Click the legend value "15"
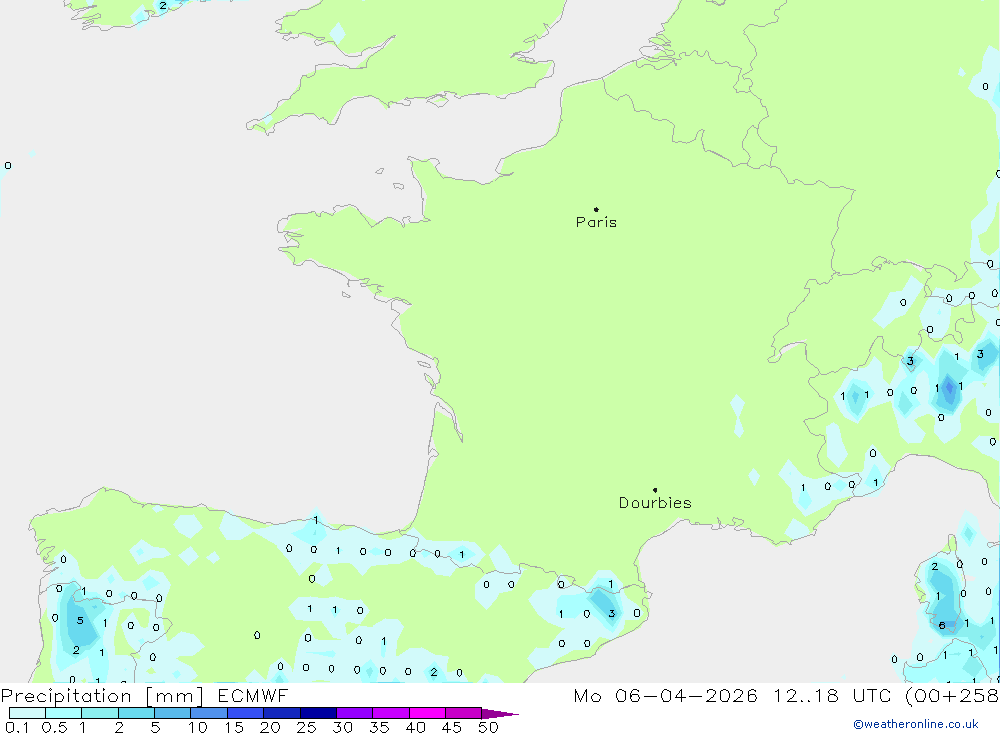Screen dimensions: 1000x733 [x=234, y=727]
